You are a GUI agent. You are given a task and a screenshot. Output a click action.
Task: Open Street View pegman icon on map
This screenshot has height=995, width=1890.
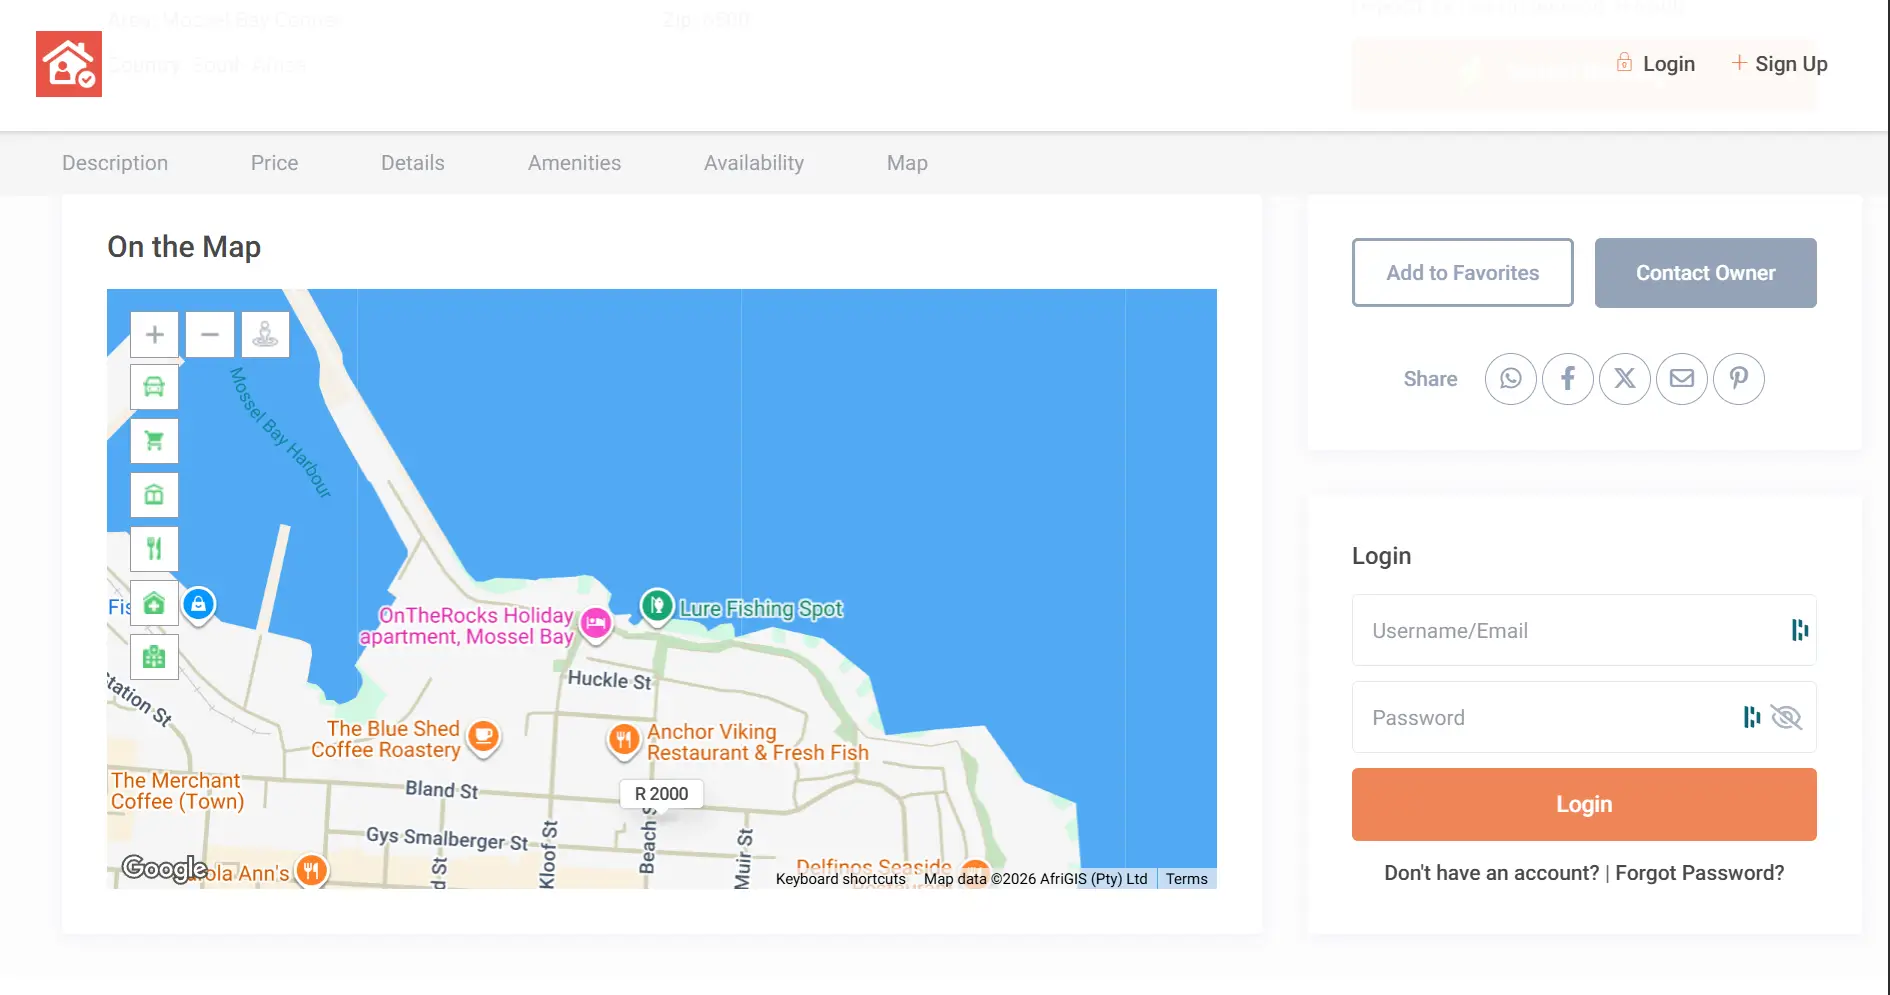click(265, 334)
